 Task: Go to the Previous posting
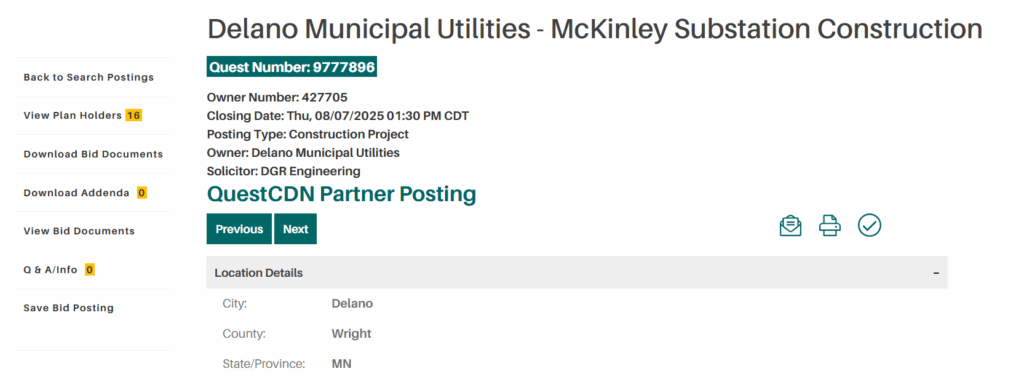[239, 229]
